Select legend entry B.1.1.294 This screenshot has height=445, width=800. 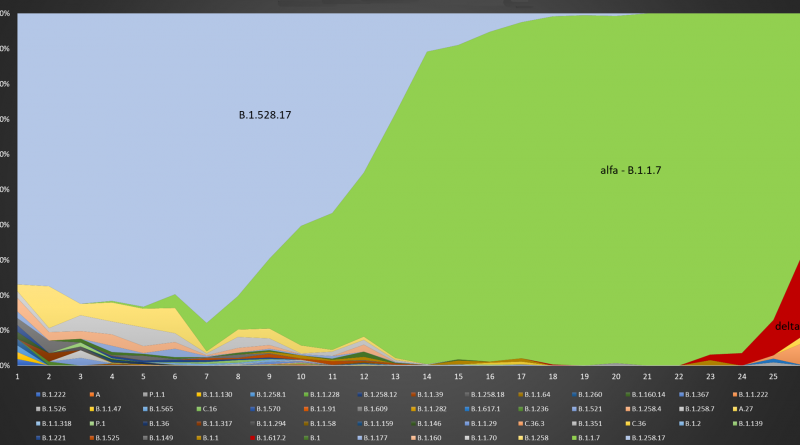click(268, 424)
